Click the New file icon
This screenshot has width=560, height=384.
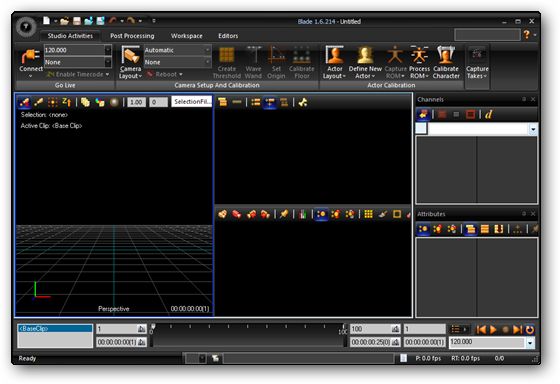[46, 21]
